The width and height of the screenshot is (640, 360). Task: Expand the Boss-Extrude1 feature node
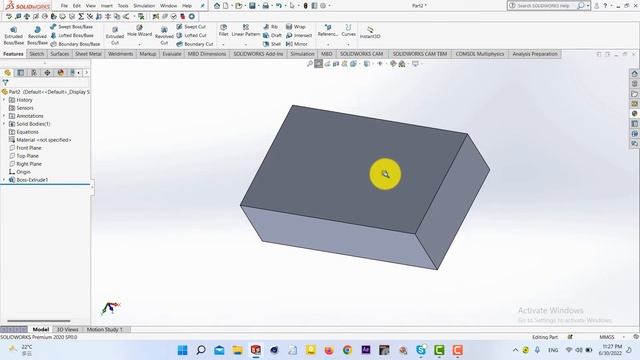pos(4,180)
